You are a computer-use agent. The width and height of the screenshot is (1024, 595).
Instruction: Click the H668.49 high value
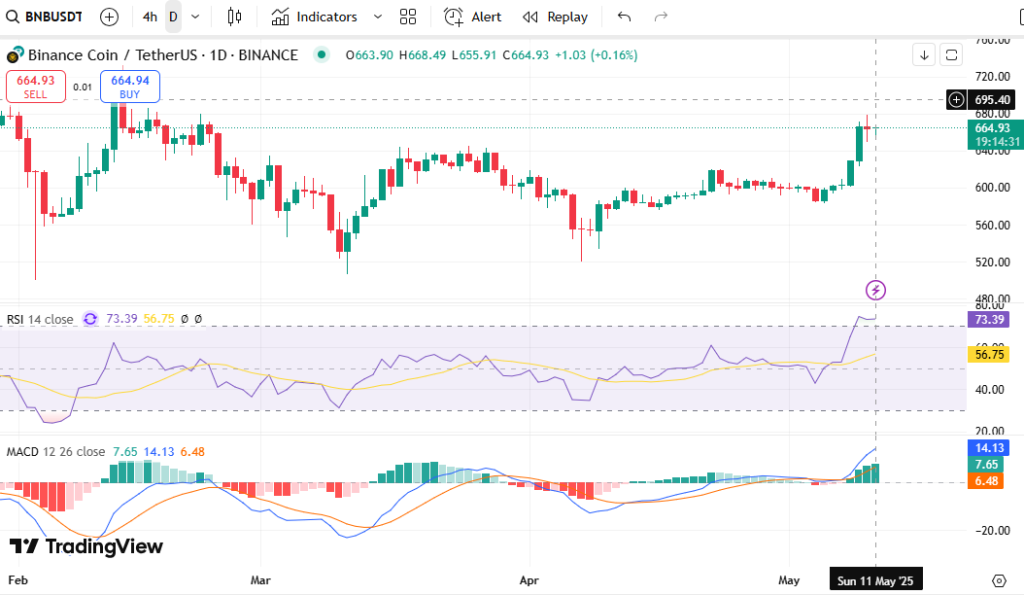pos(423,55)
